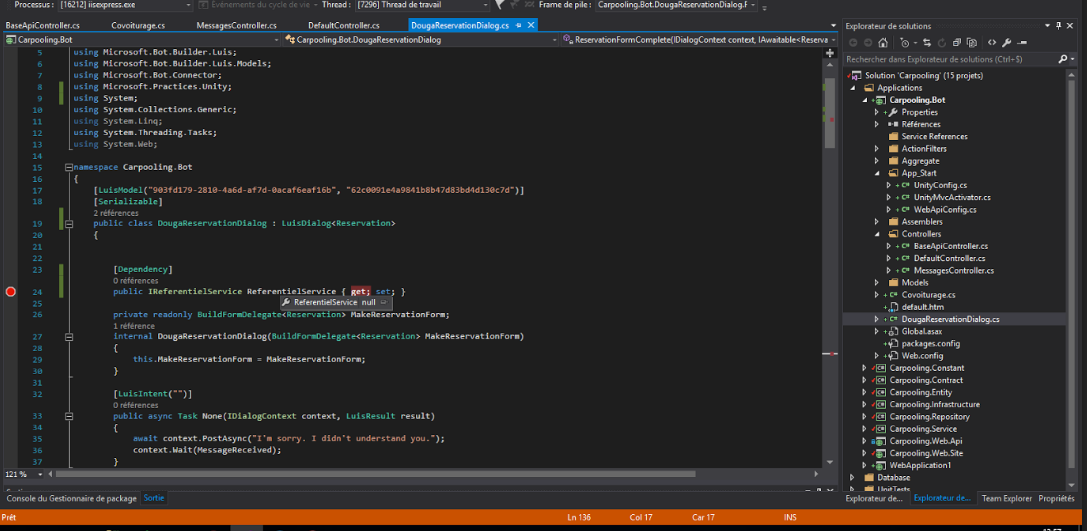Image resolution: width=1087 pixels, height=531 pixels.
Task: Click '0 références' above the None method
Action: coord(136,405)
